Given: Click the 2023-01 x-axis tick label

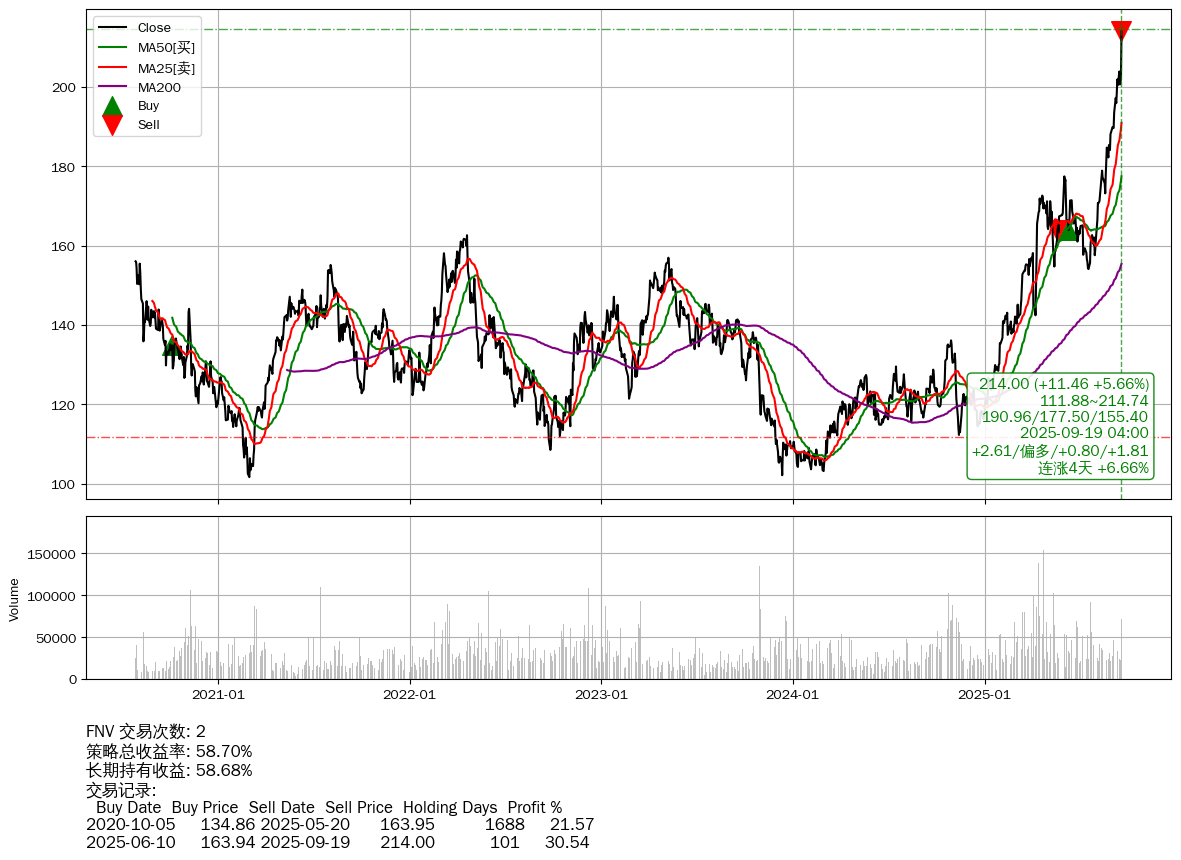Looking at the screenshot, I should (x=602, y=695).
